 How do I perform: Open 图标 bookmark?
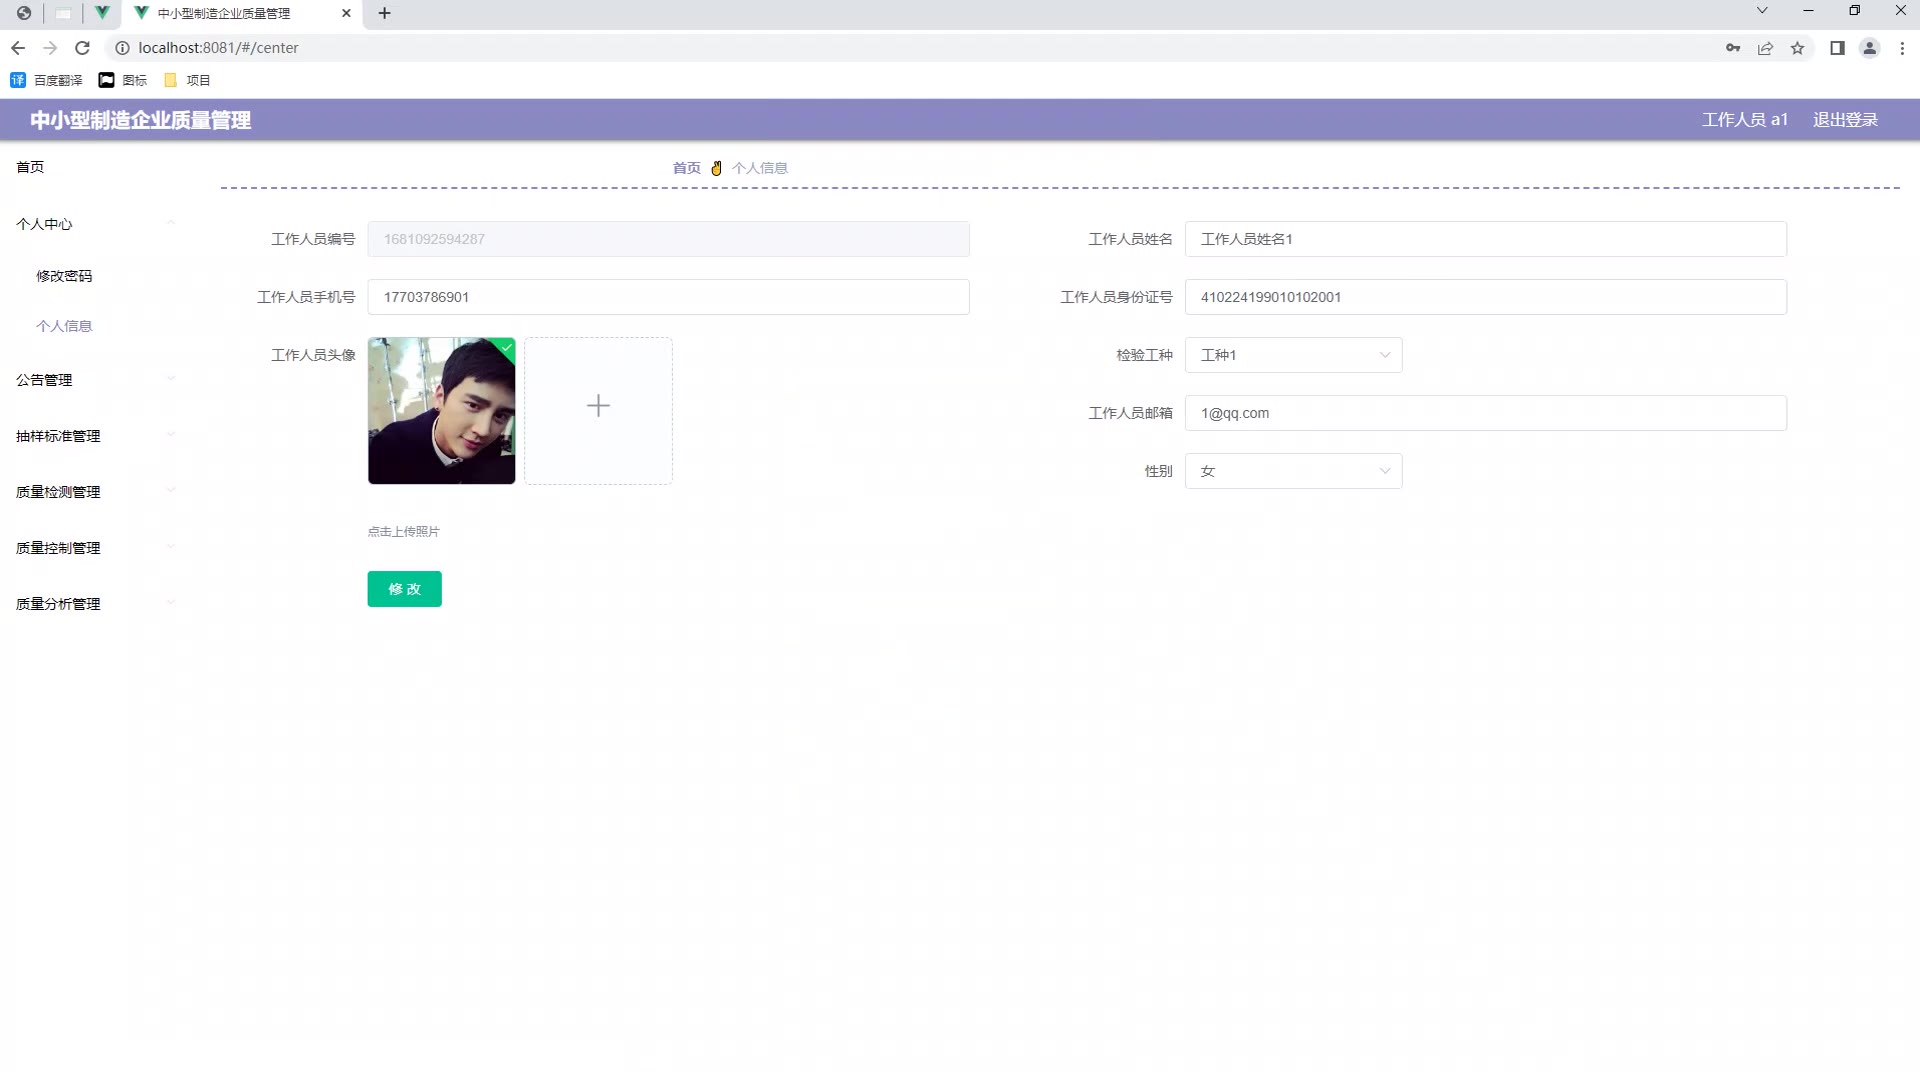click(x=122, y=80)
